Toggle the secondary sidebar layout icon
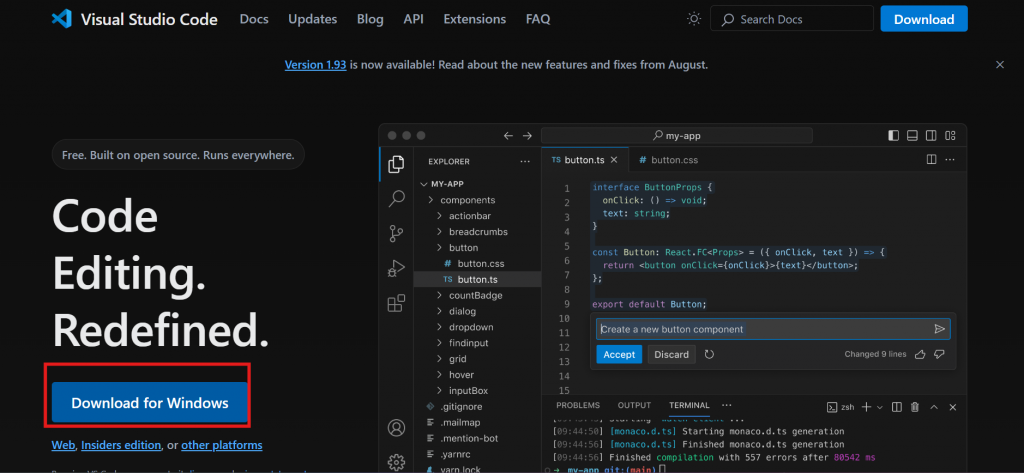Screen dimensions: 1024x473 (931, 135)
